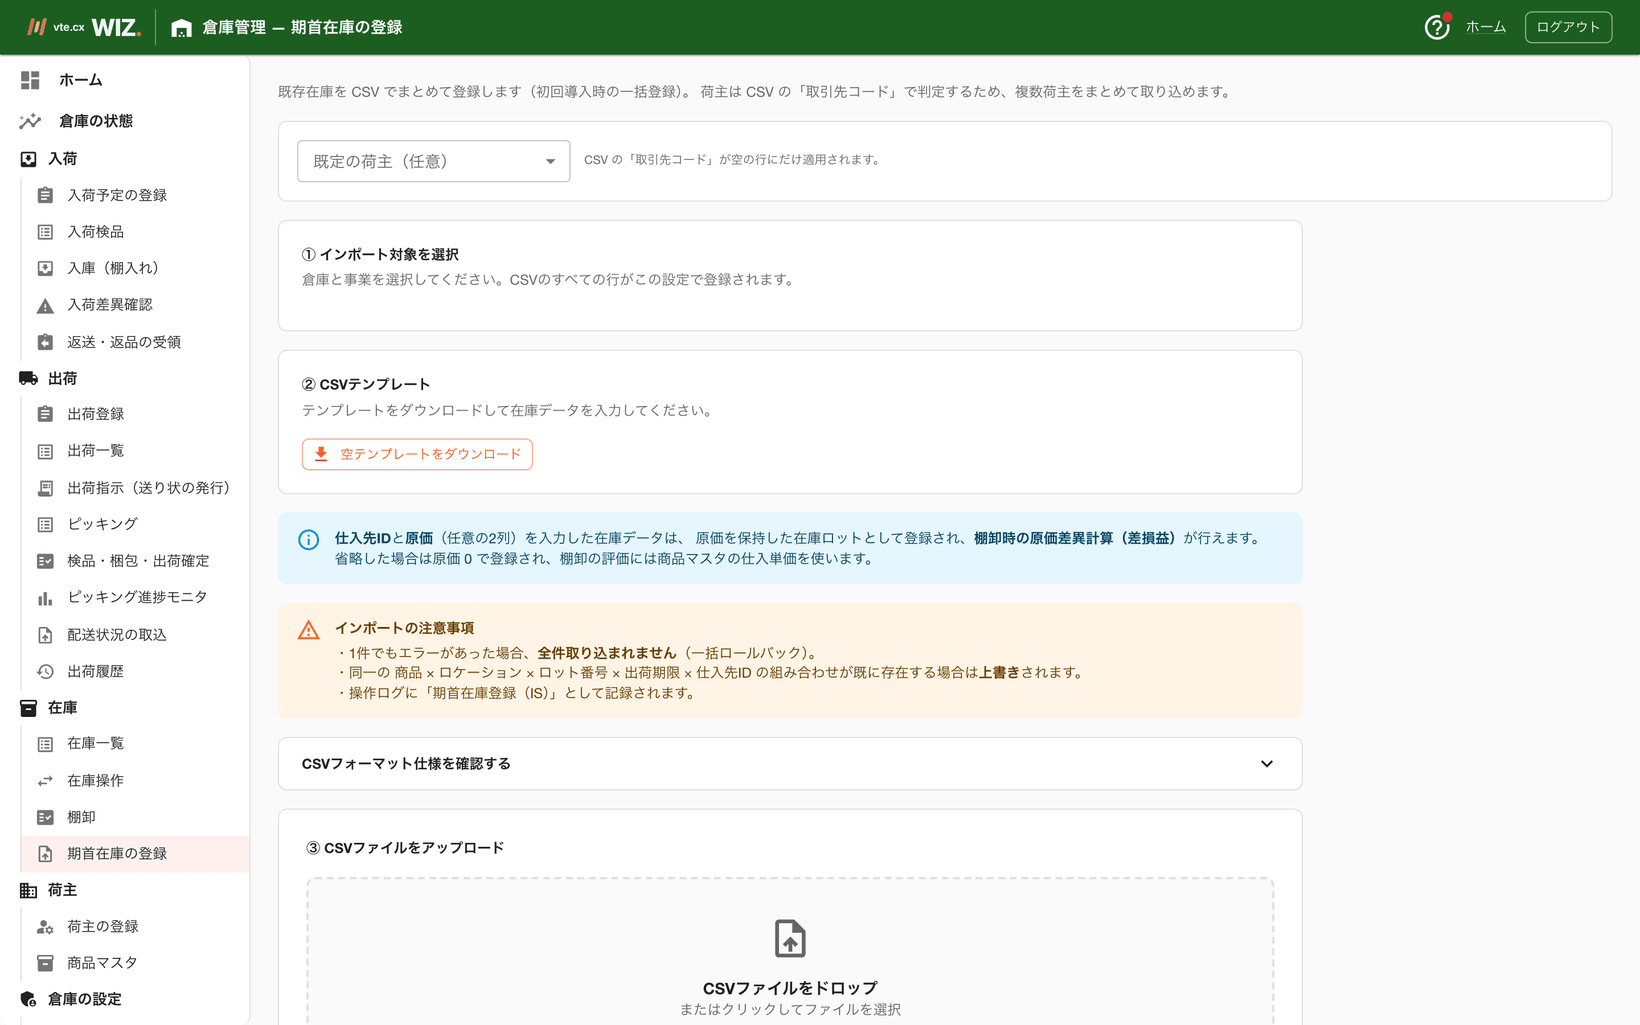This screenshot has height=1025, width=1640.
Task: Click the bar chart icon for ピッキング進捗モニタ
Action: pos(45,598)
